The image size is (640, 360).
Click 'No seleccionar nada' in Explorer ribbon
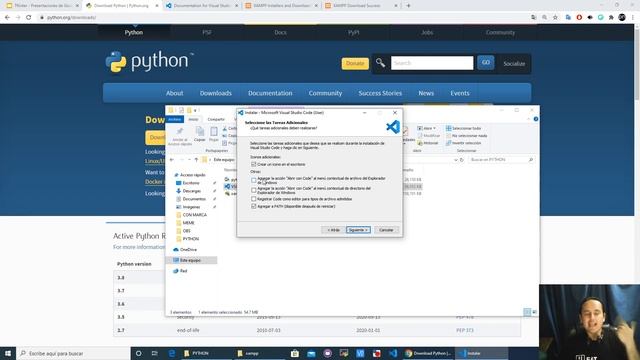[x=466, y=136]
